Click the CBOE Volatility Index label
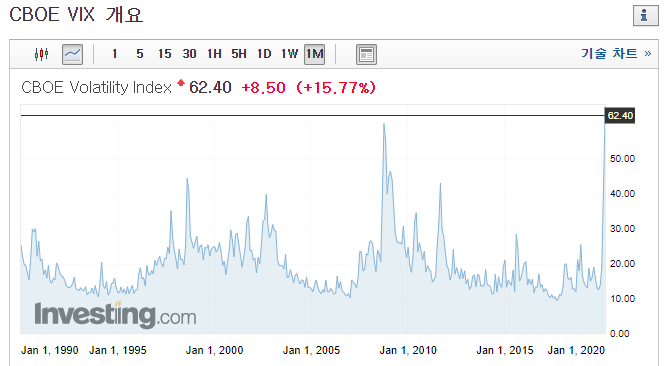 [96, 87]
